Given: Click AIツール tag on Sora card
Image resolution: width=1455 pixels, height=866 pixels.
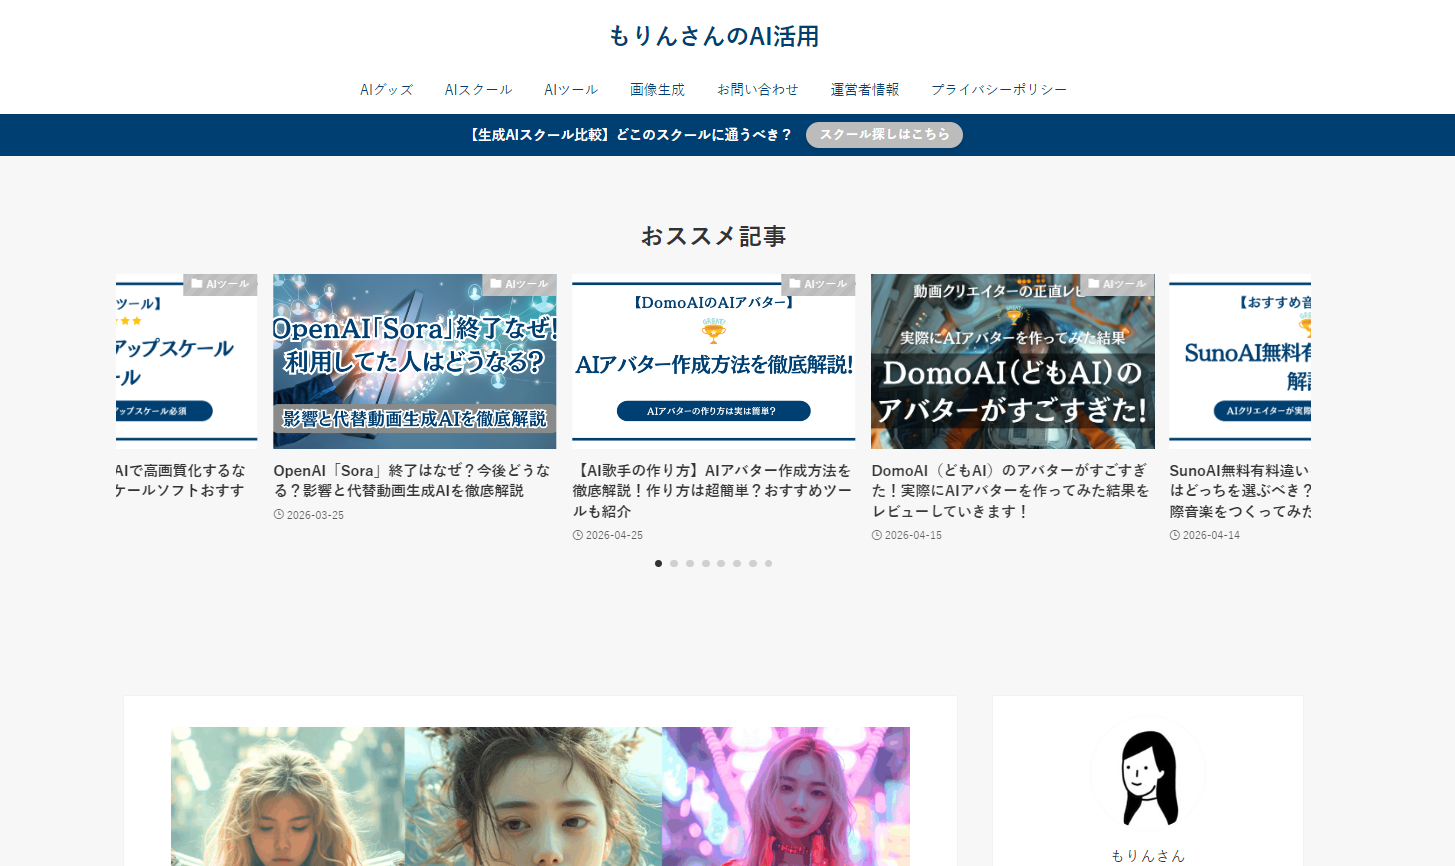Looking at the screenshot, I should pos(519,285).
